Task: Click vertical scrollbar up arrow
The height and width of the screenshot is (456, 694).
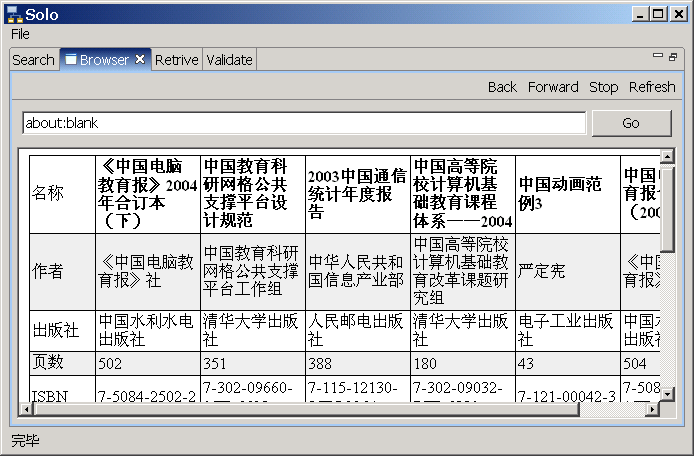Action: pyautogui.click(x=667, y=156)
